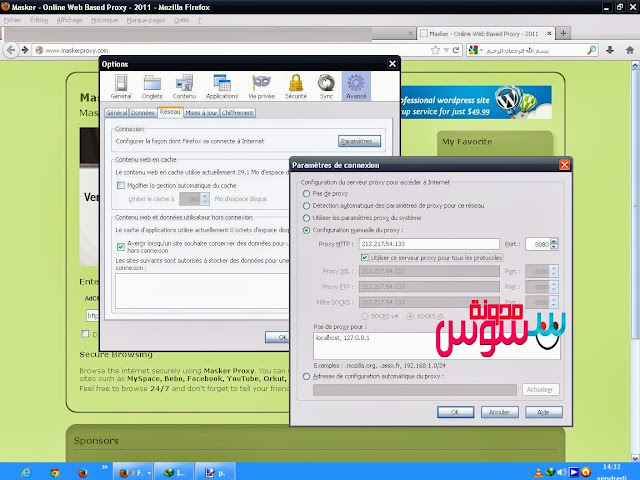Click the search magnifier icon
The height and width of the screenshot is (480, 640).
click(591, 50)
